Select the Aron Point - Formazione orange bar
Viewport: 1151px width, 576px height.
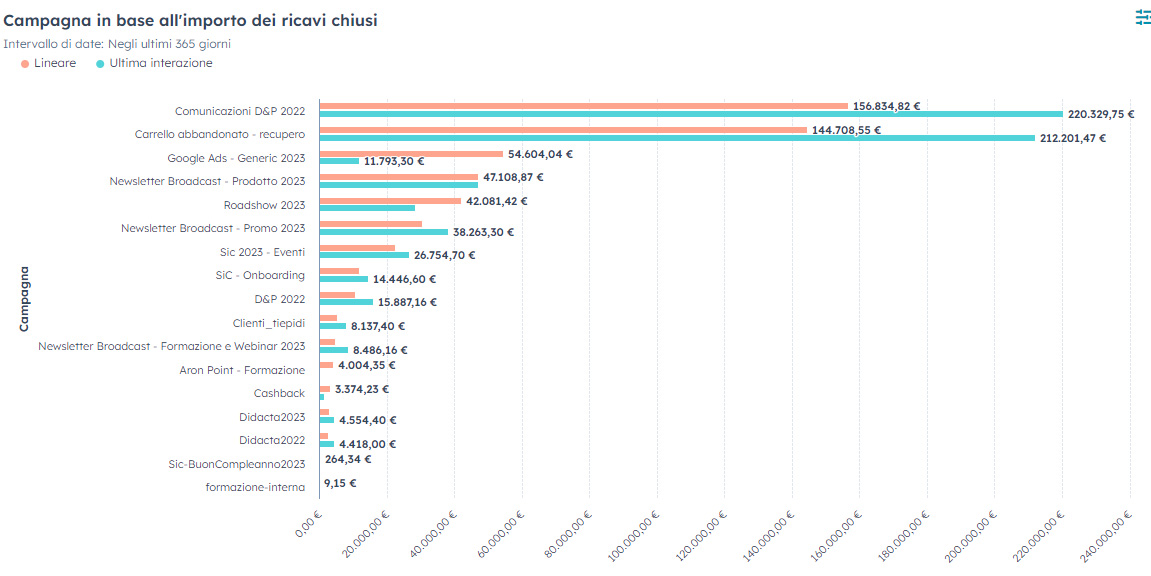(326, 365)
